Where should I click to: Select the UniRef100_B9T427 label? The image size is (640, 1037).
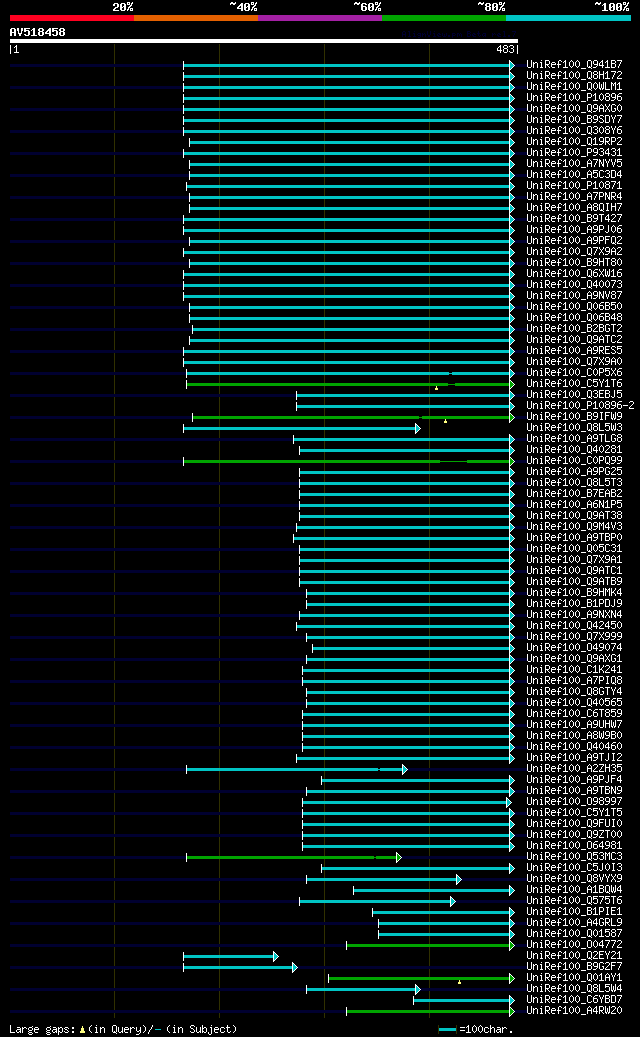(574, 218)
